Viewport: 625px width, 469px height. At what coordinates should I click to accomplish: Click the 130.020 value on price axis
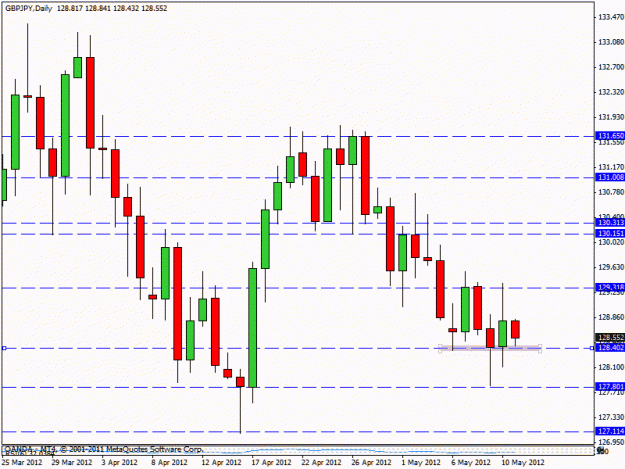(x=611, y=242)
